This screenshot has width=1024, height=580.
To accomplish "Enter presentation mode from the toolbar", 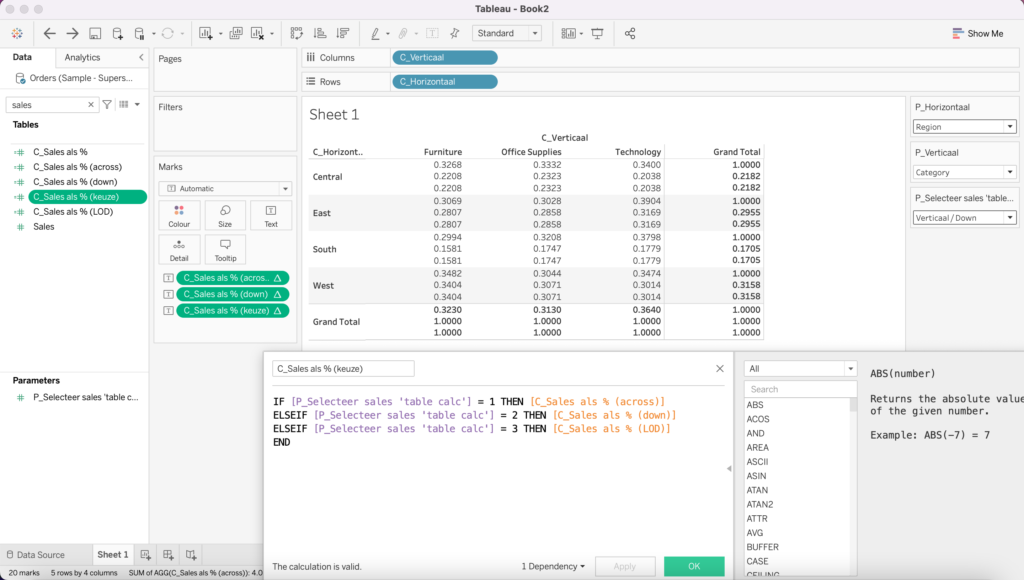I will tap(598, 33).
